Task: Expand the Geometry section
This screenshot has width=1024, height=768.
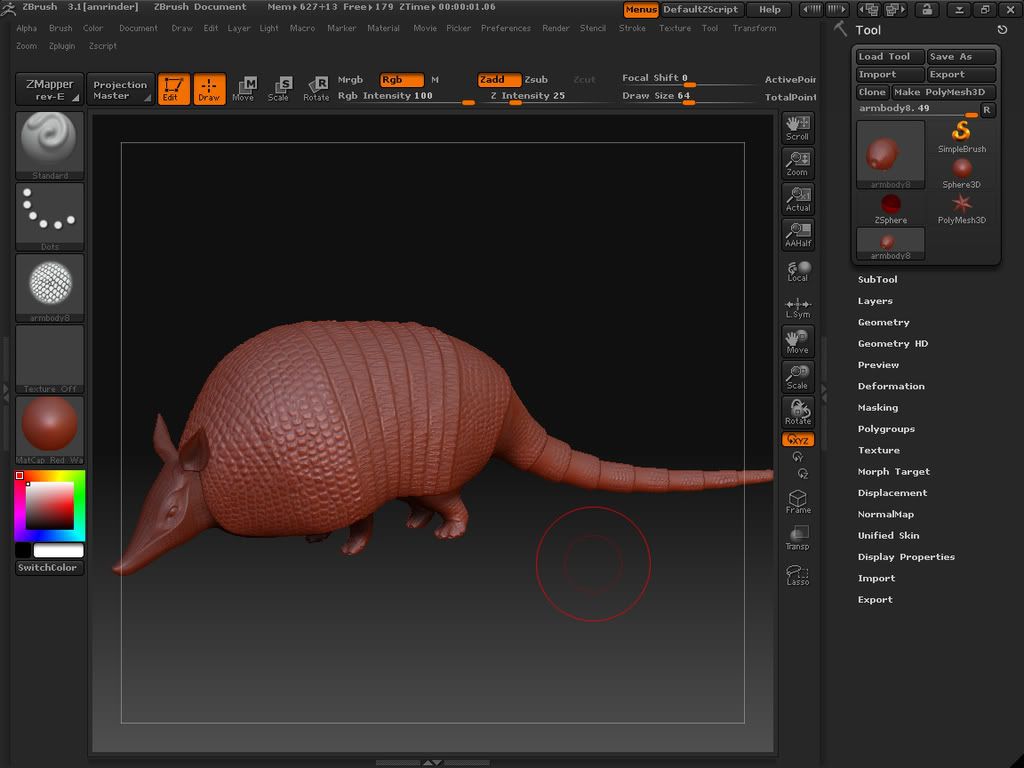Action: [883, 322]
